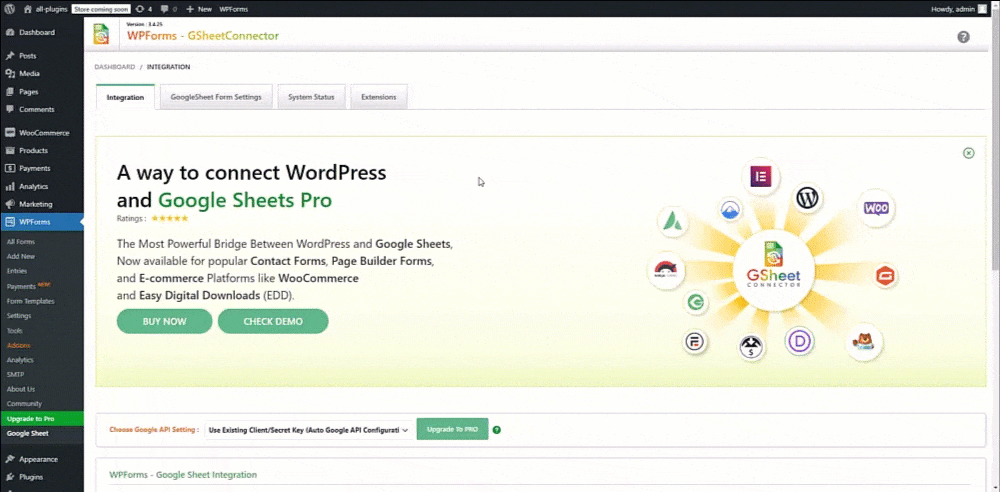Switch to the Extensions tab
Screen dimensions: 1000x492
(x=379, y=97)
